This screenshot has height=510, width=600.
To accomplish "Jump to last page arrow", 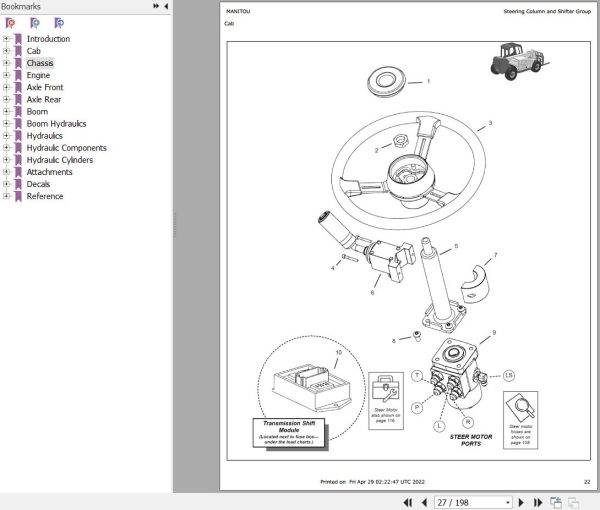I will point(538,502).
